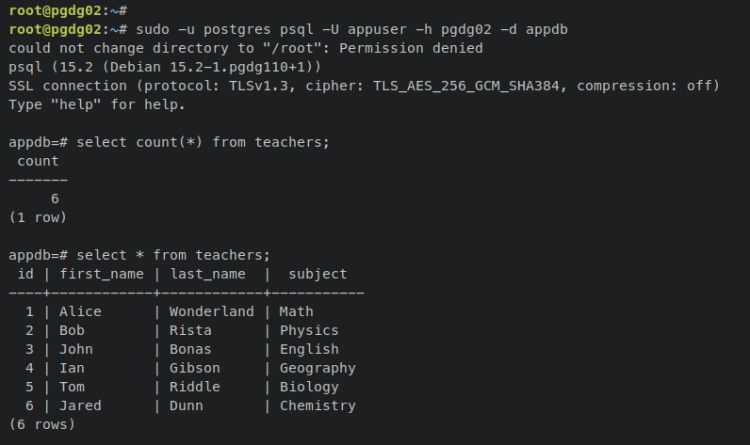The height and width of the screenshot is (445, 750).
Task: Click the subject column header
Action: point(317,274)
